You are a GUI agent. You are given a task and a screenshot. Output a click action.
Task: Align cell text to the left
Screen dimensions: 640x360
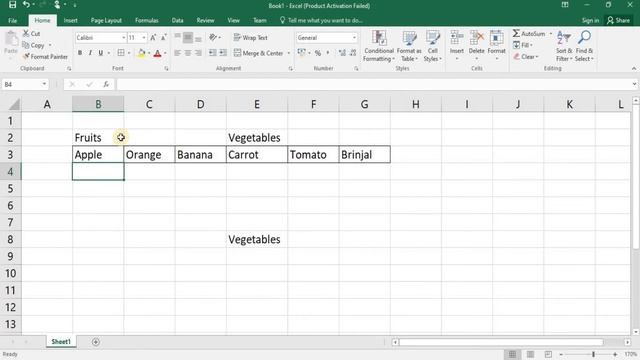point(178,53)
